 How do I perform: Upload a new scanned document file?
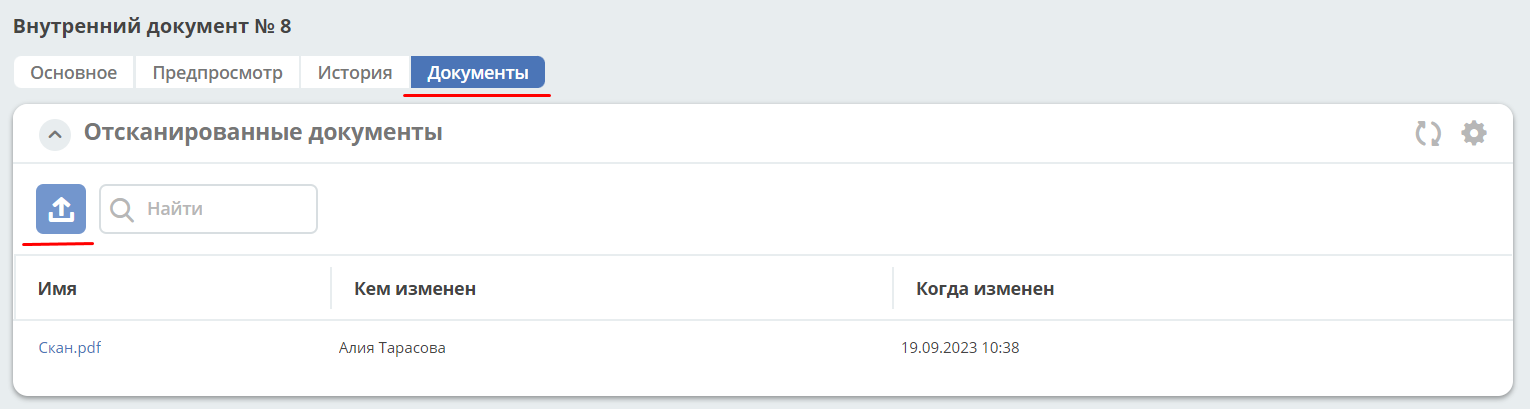tap(61, 209)
